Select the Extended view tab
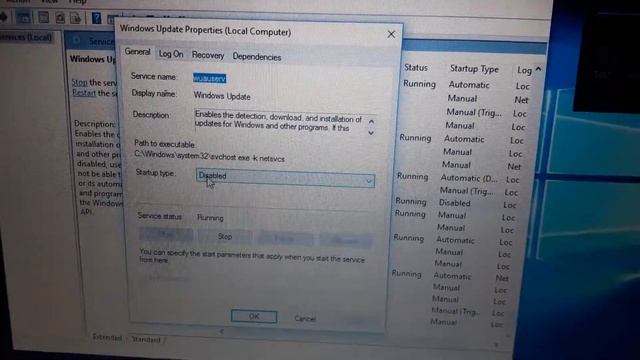Image resolution: width=640 pixels, height=360 pixels. pos(107,337)
